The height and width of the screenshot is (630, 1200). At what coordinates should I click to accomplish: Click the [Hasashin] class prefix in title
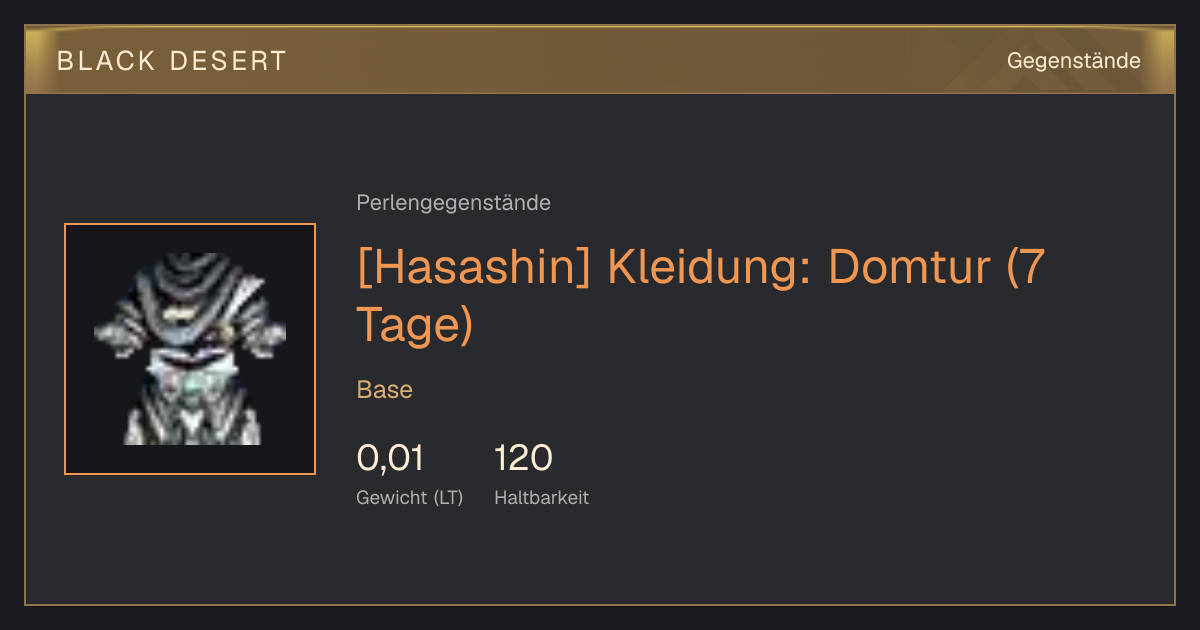(476, 268)
